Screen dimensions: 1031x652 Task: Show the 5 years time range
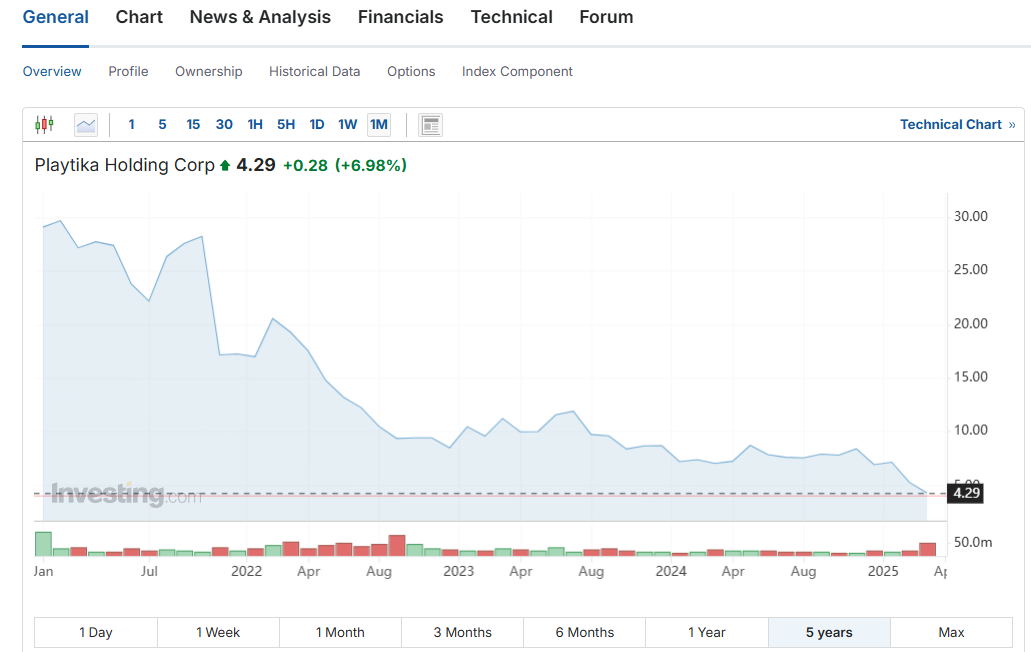pos(829,632)
